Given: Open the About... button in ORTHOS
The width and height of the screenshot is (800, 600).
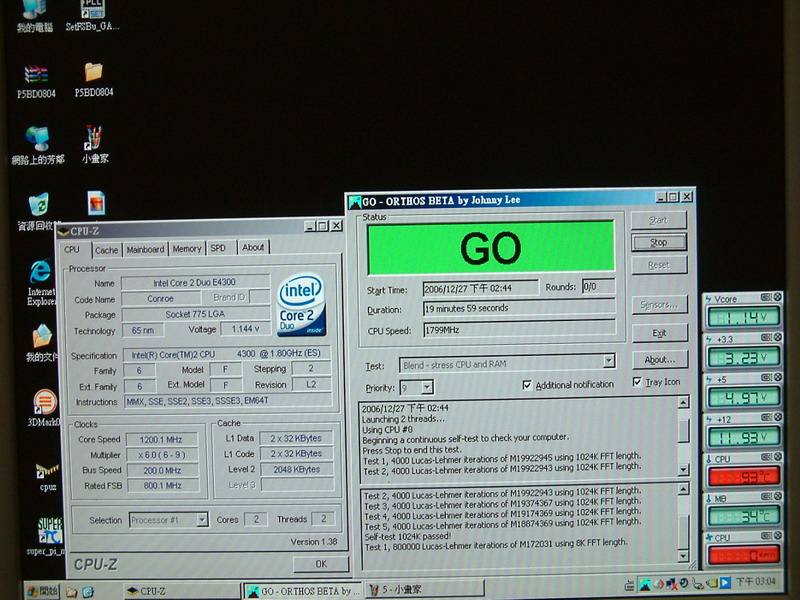Looking at the screenshot, I should 660,360.
